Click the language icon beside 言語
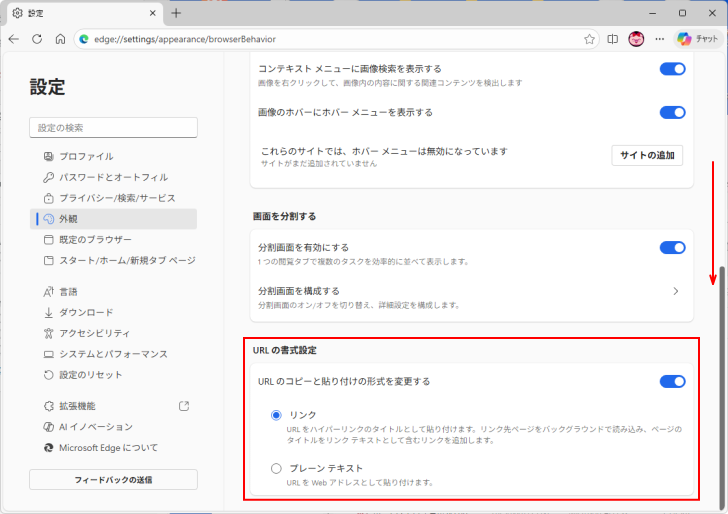728x514 pixels. coord(48,292)
